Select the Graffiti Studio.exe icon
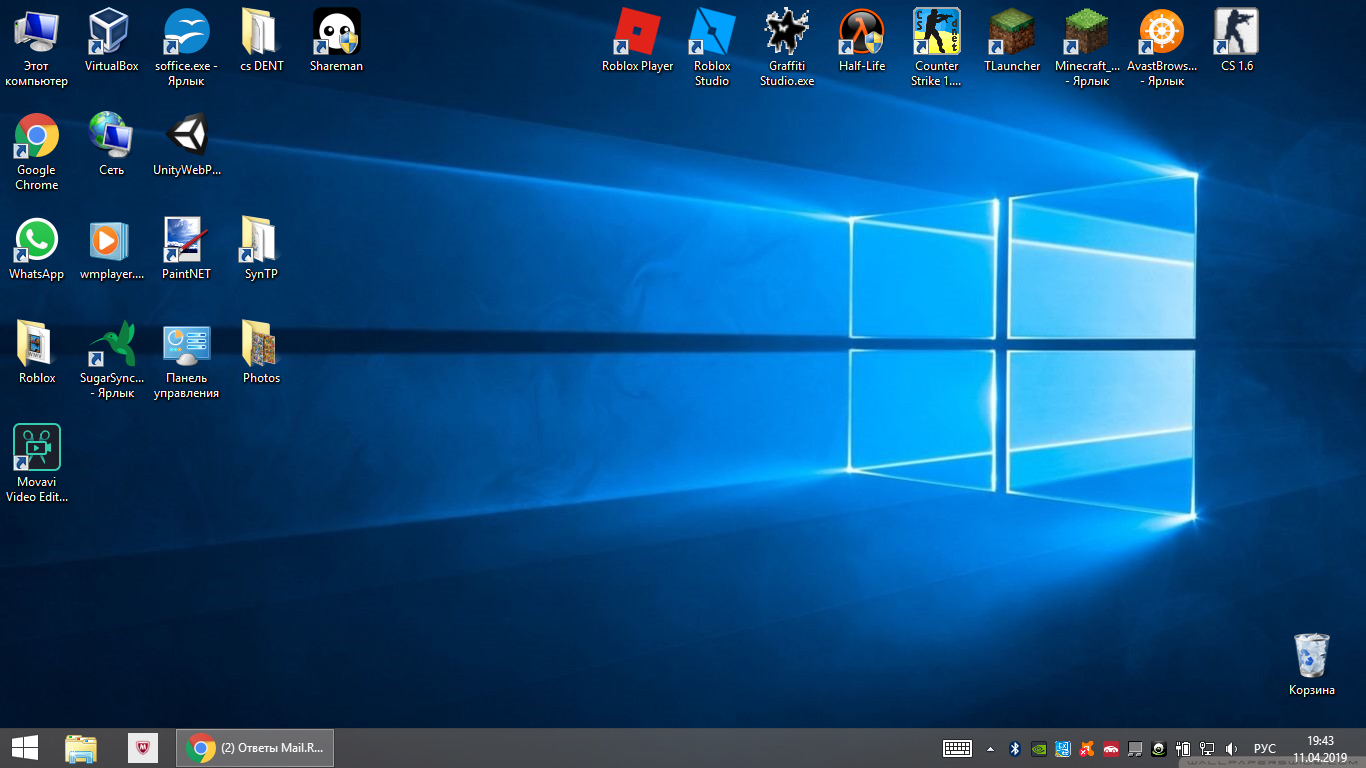 tap(787, 47)
